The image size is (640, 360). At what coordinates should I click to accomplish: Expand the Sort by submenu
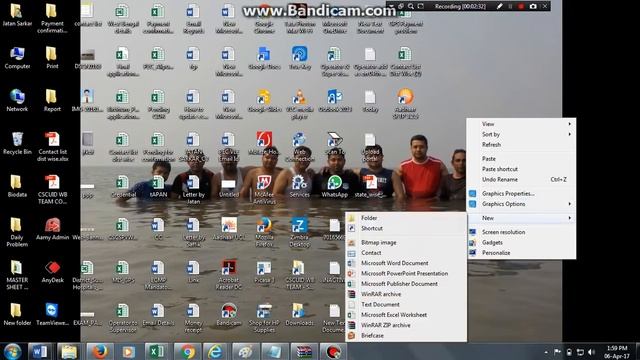[x=521, y=134]
